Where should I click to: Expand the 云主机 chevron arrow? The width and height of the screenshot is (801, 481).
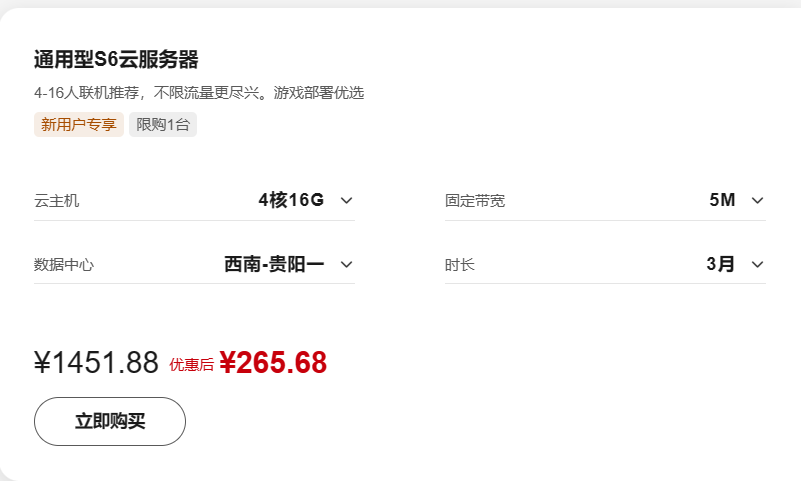point(346,200)
